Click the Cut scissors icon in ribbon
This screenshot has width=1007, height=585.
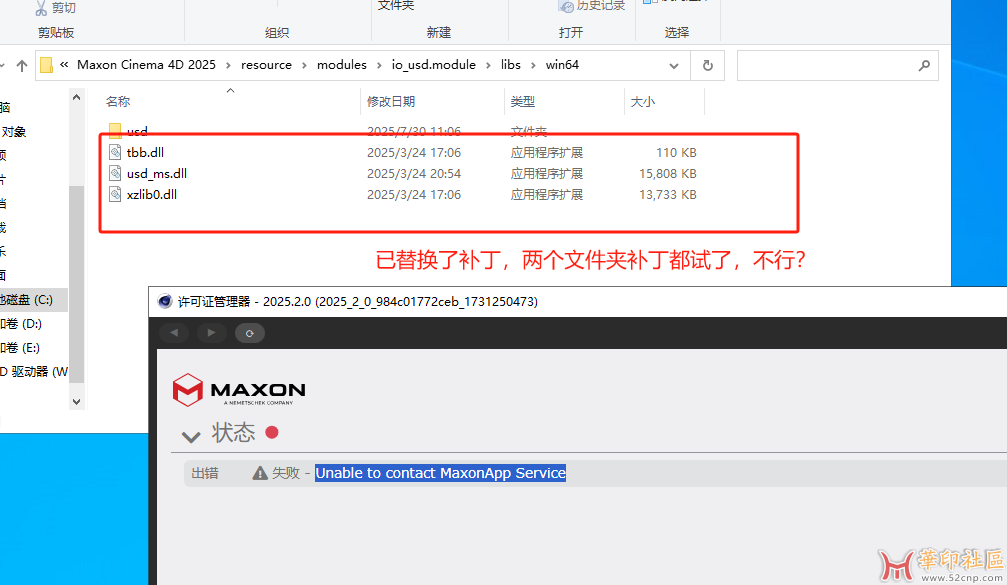(41, 8)
